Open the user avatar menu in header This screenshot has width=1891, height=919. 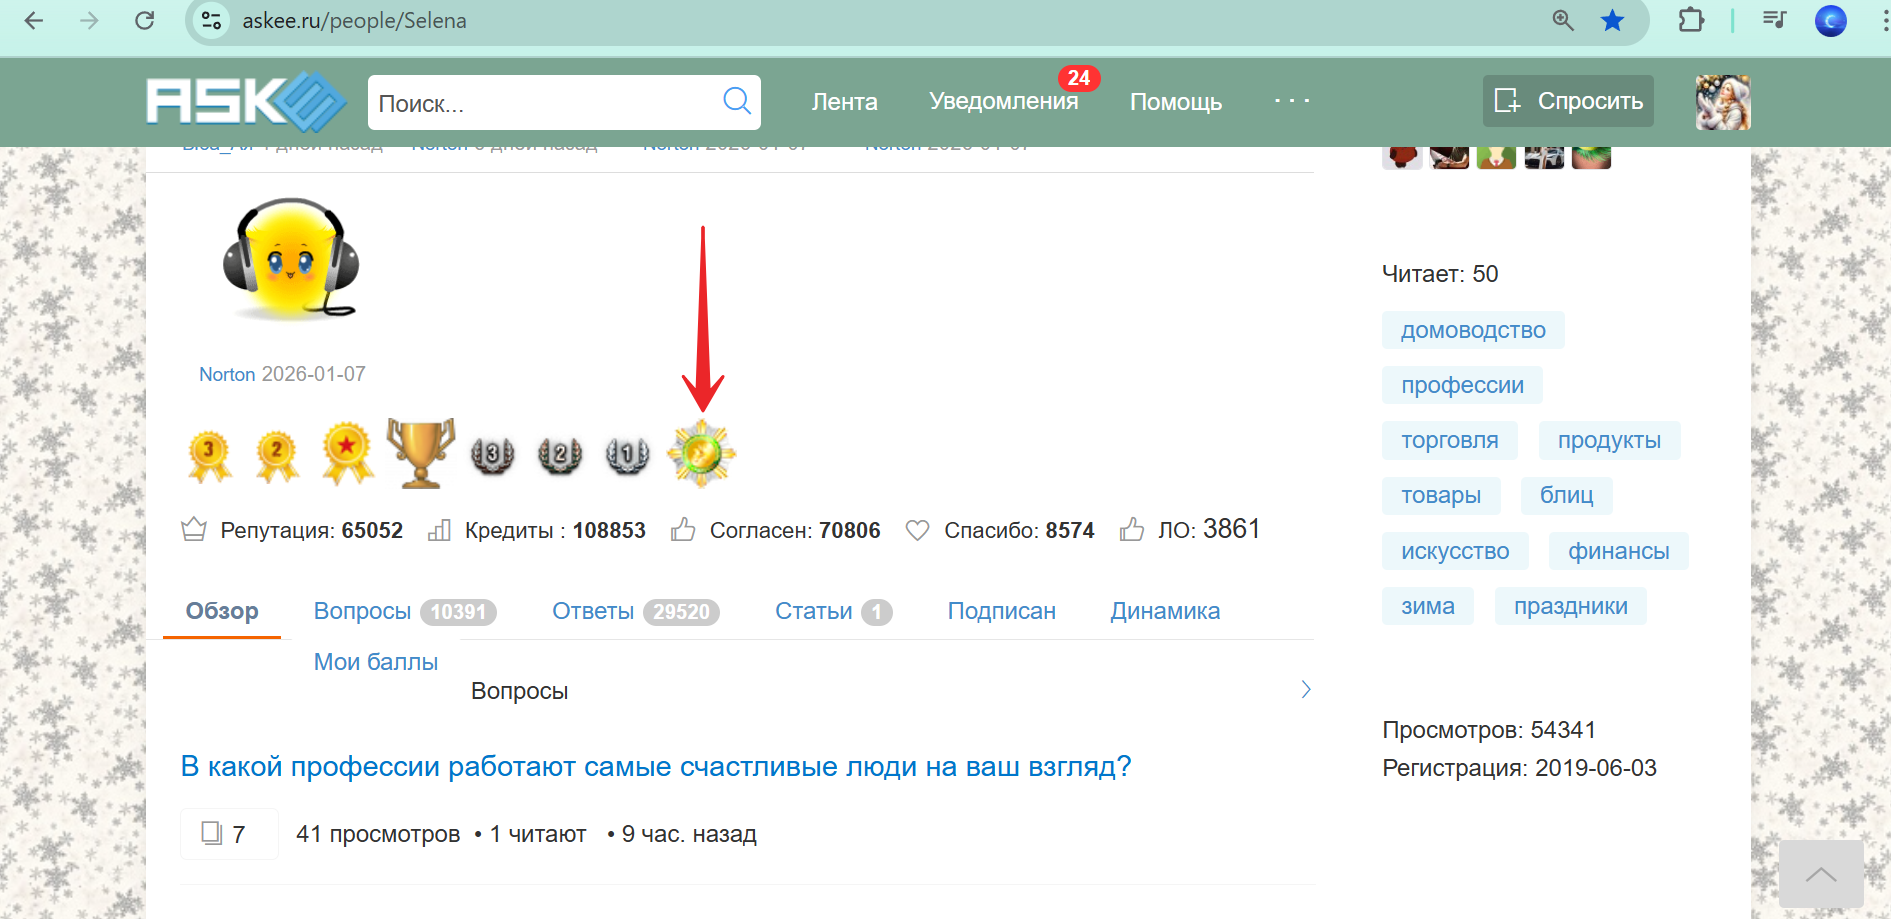pyautogui.click(x=1722, y=102)
